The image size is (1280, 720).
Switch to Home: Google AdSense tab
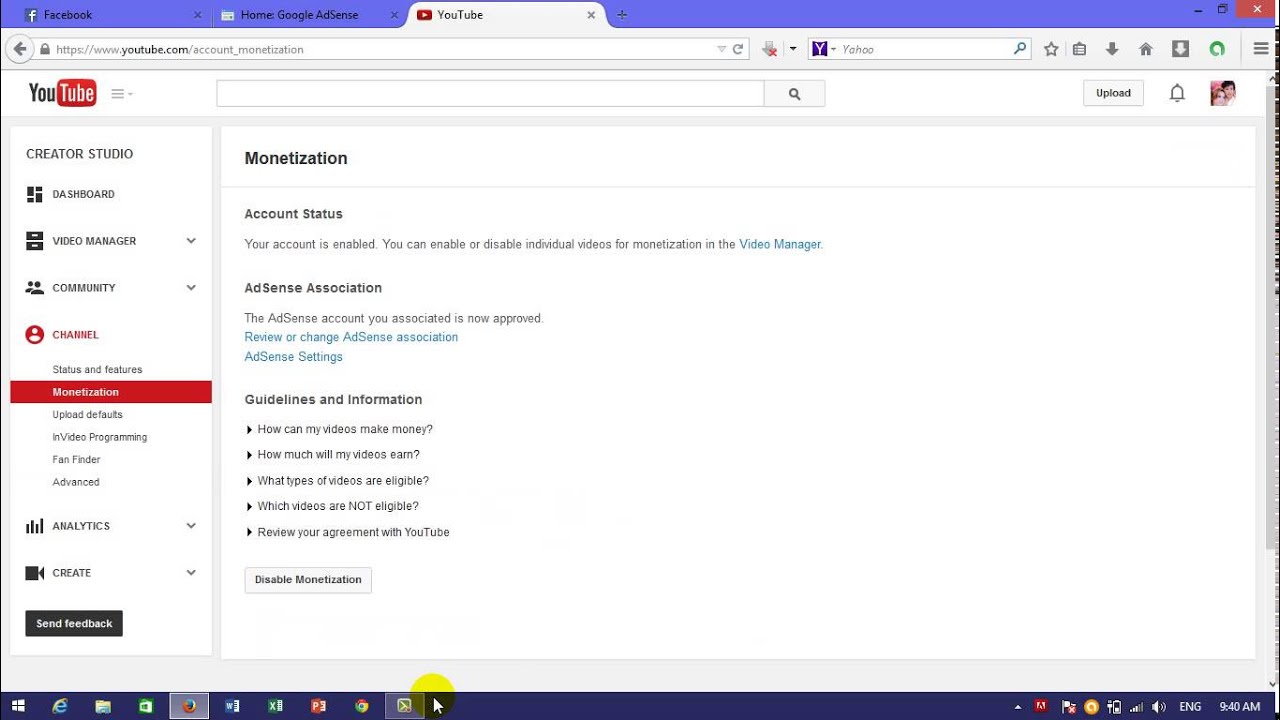point(309,15)
